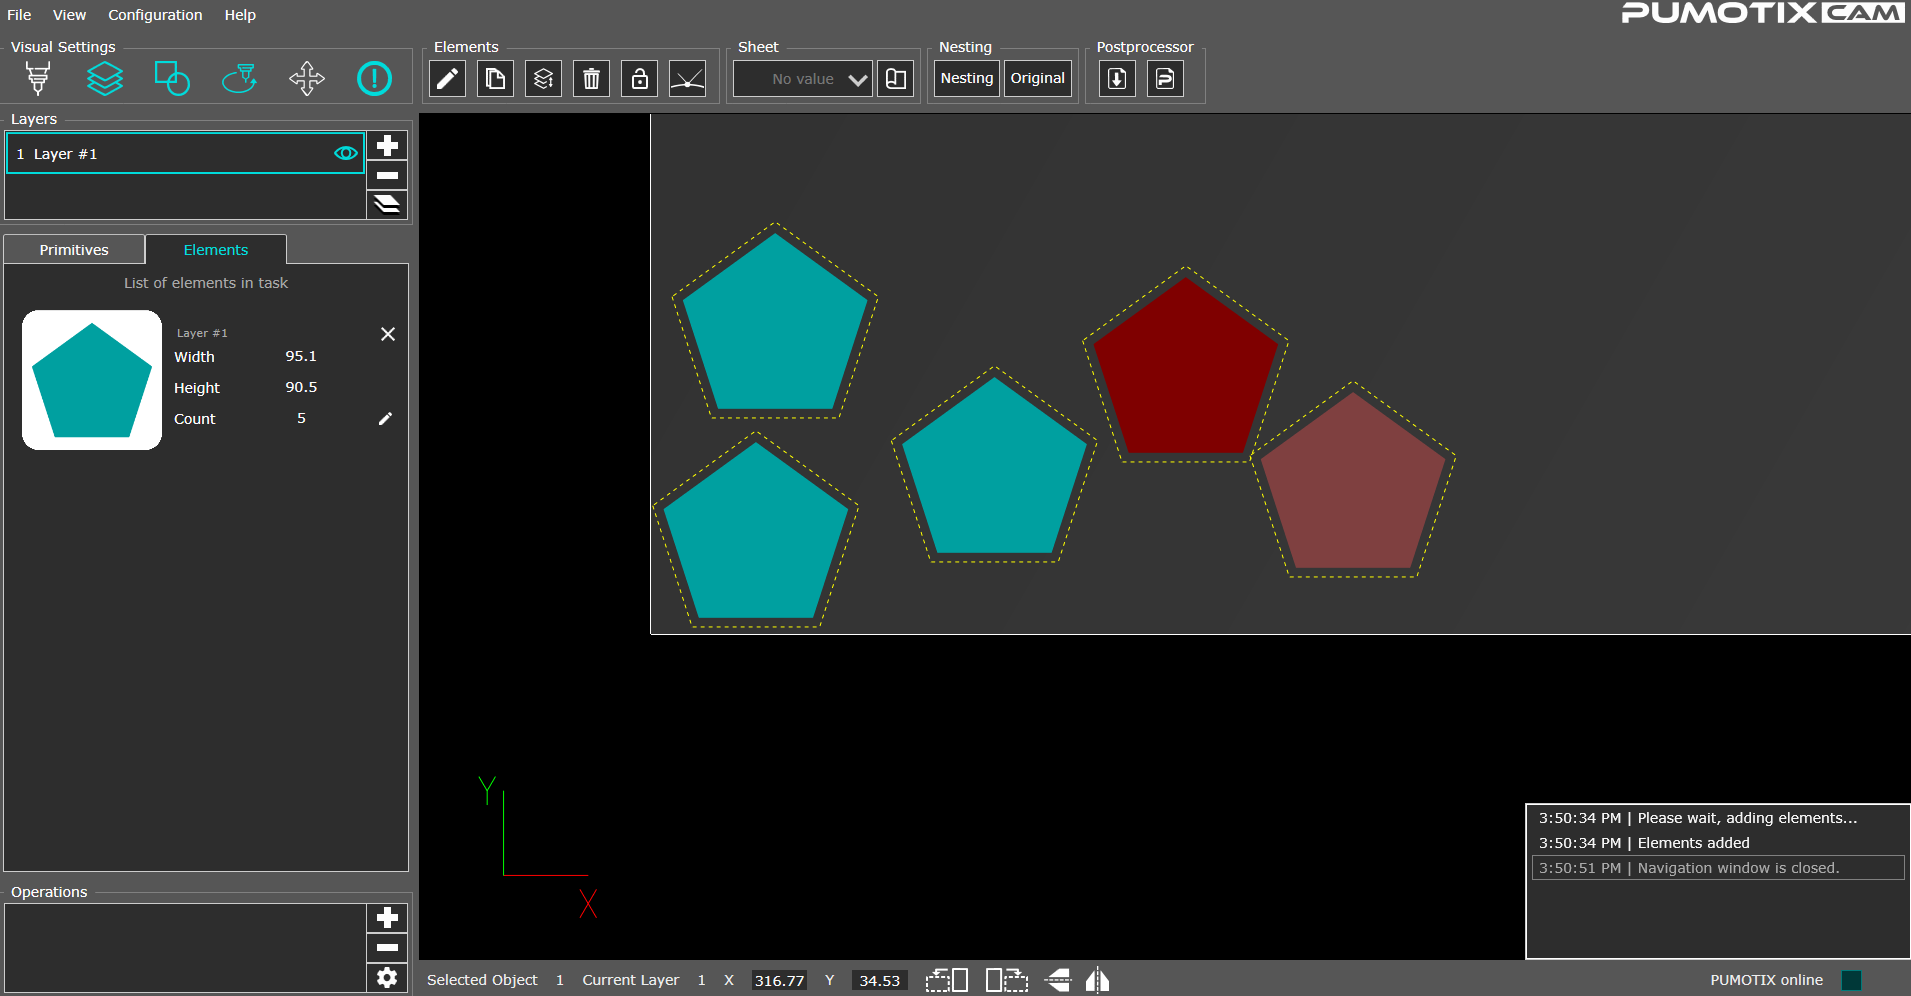Open the Sheet 'No value' dropdown

[x=803, y=79]
